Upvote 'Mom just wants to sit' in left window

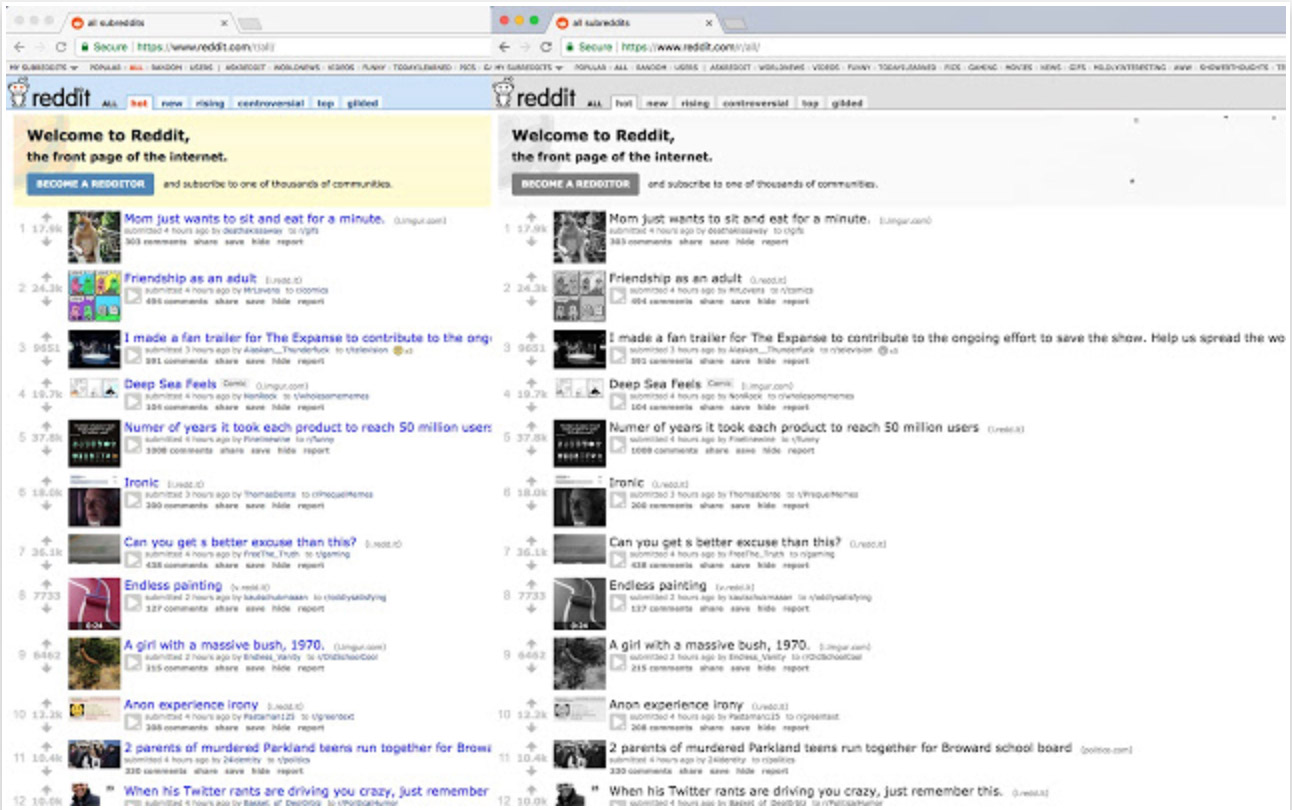pos(46,216)
